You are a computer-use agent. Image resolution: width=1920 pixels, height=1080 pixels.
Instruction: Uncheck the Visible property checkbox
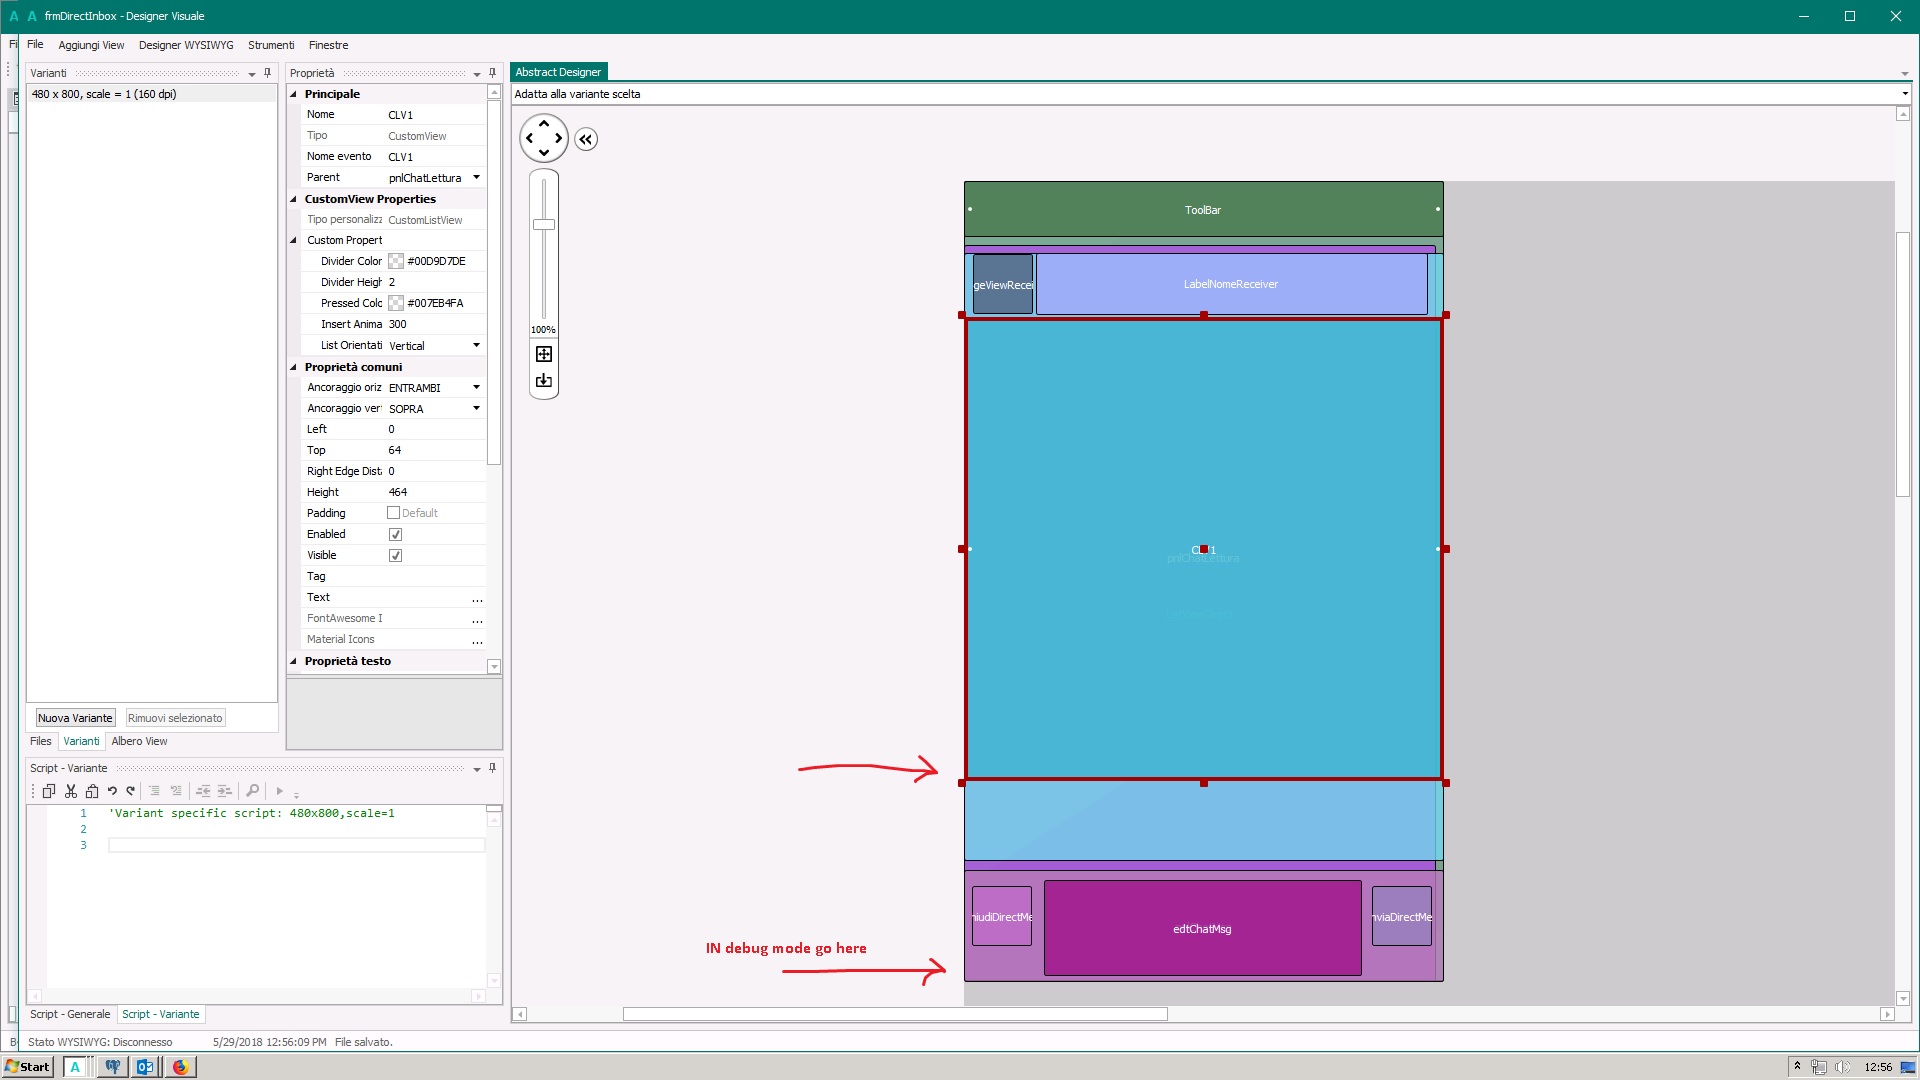[395, 556]
